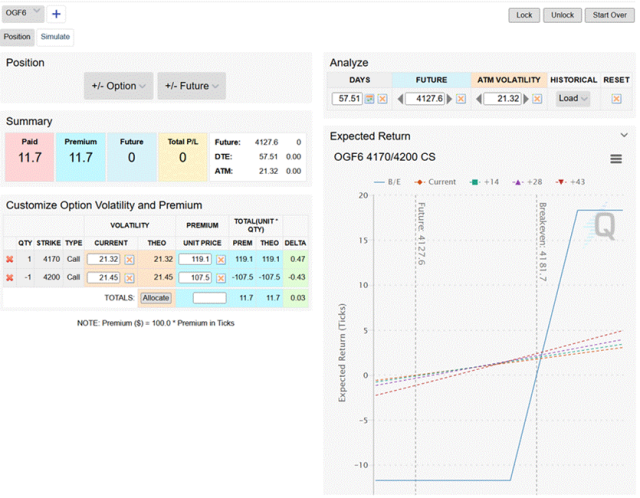Delete the 4200 Call row
Viewport: 640px width, 498px height.
point(10,277)
